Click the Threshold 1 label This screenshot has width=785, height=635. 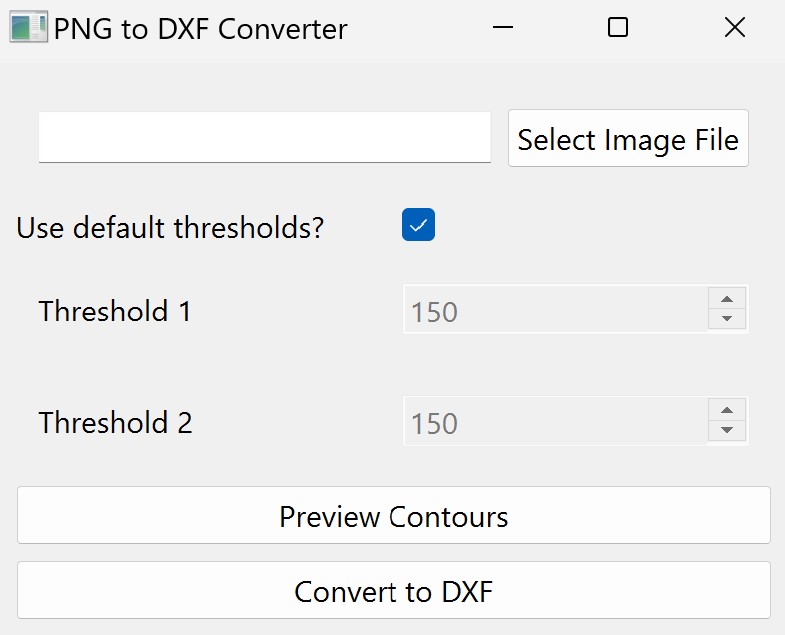click(x=115, y=311)
